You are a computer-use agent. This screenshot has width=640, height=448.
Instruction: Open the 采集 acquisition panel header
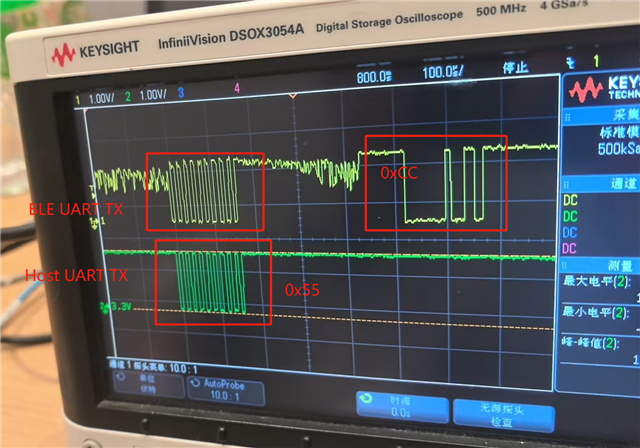point(601,116)
